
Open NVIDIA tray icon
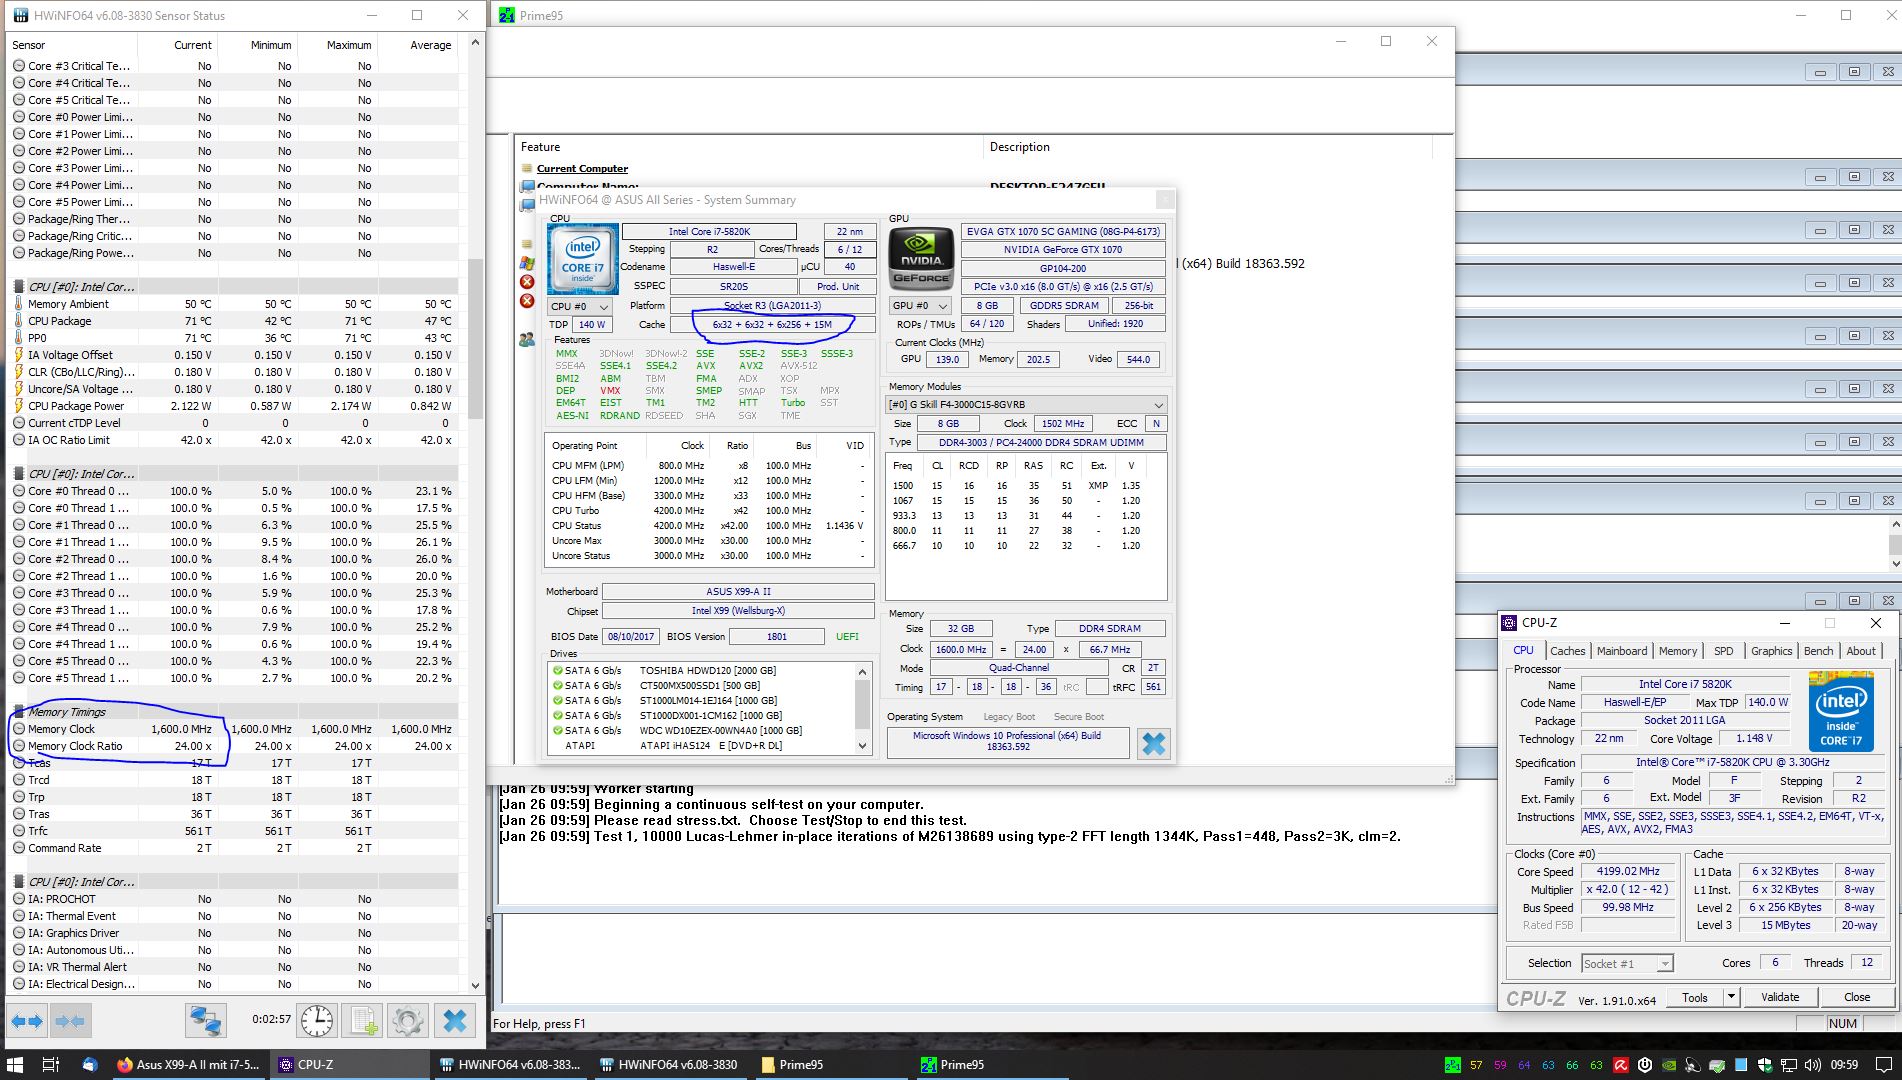click(x=1667, y=1065)
